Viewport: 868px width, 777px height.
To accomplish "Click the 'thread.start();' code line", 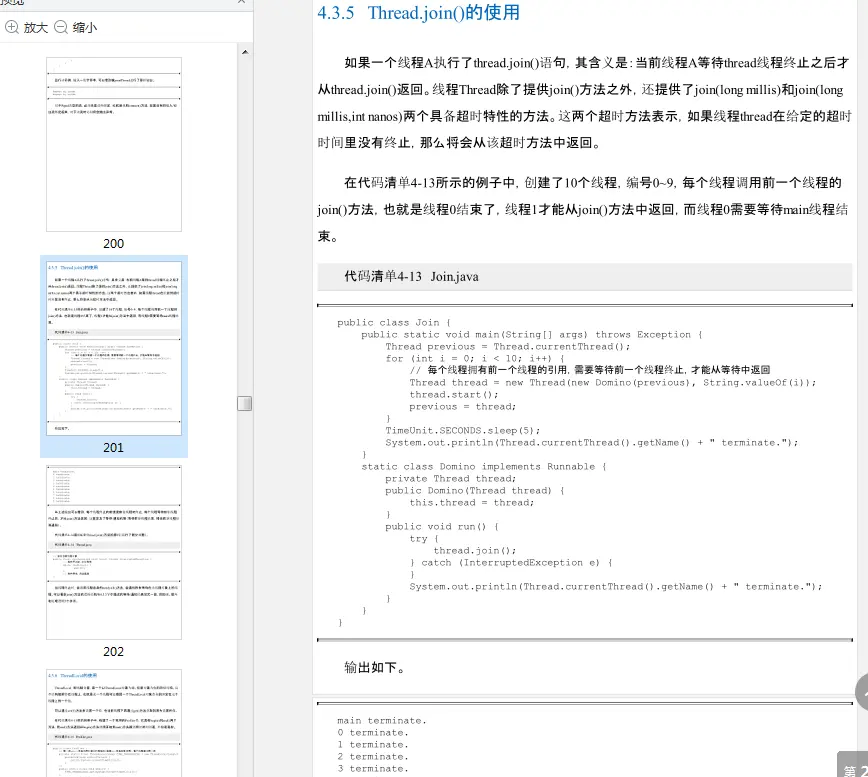I will [454, 395].
